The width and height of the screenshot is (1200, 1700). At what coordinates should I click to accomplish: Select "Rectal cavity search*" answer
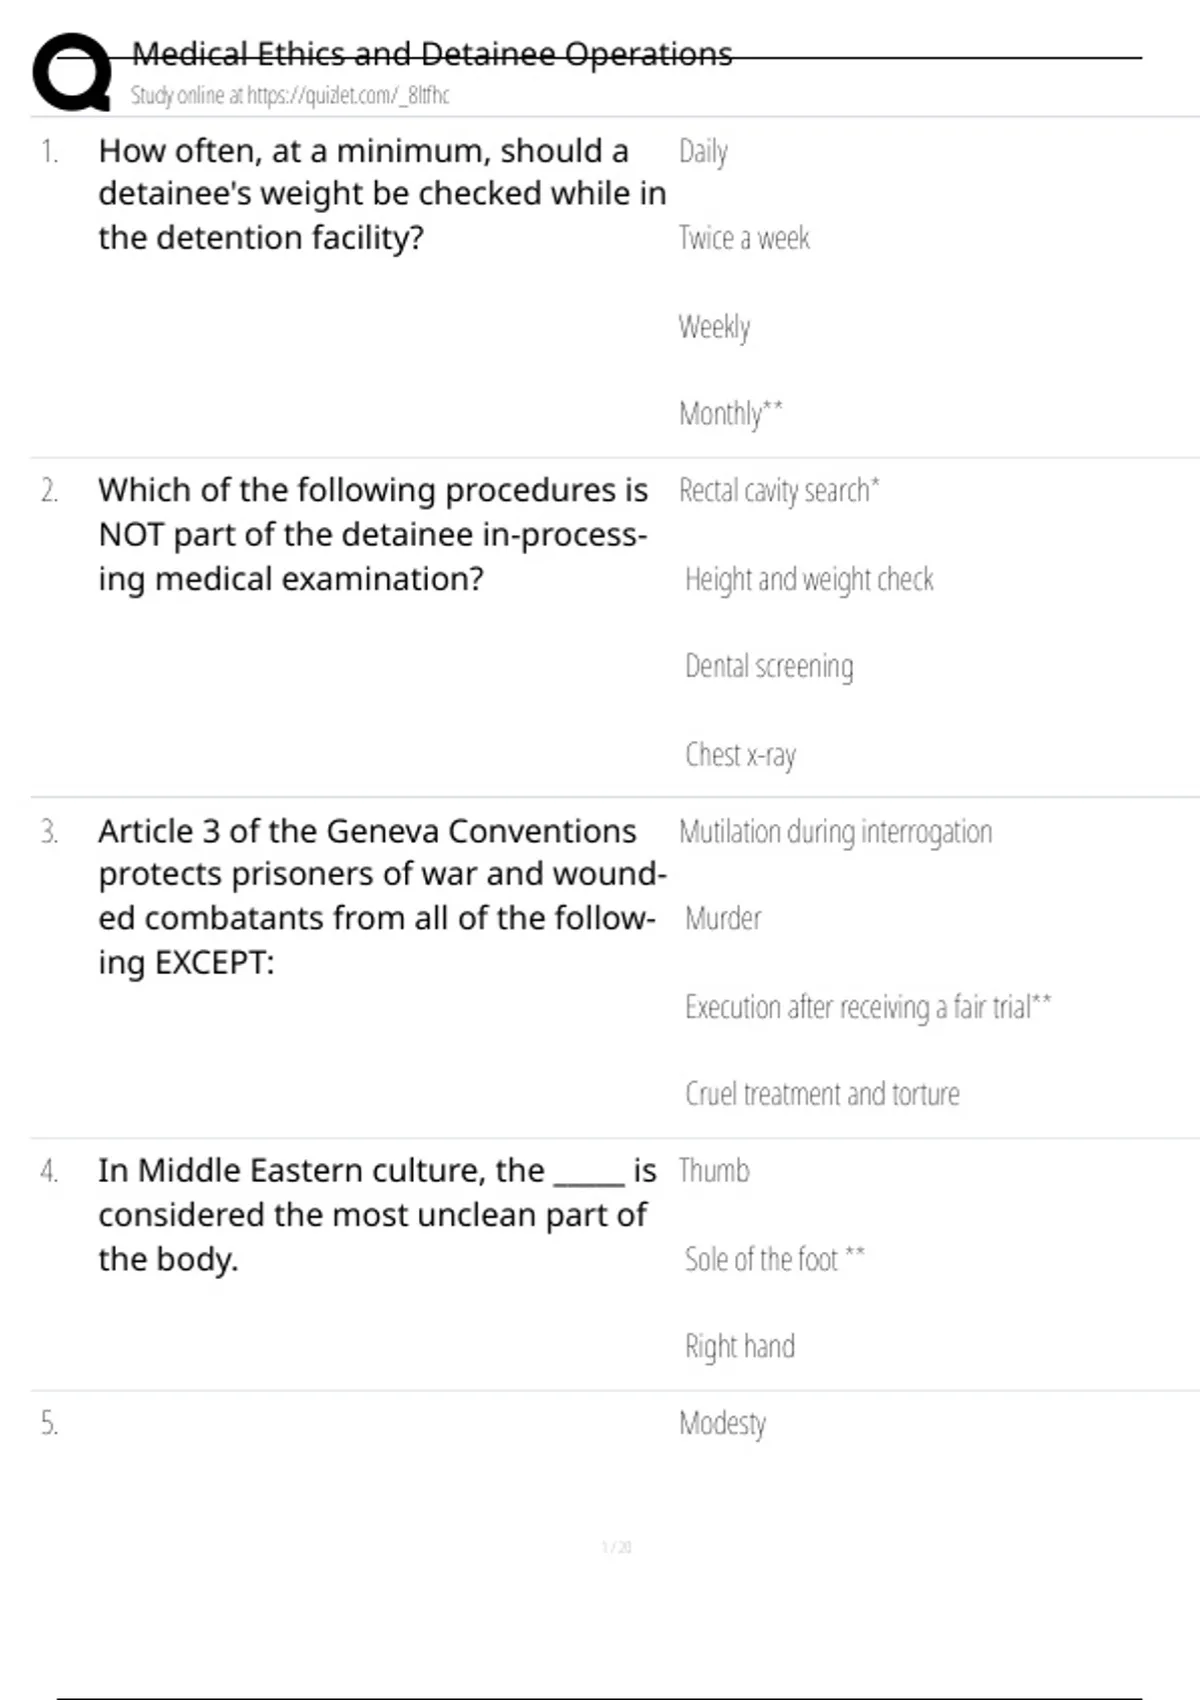pos(779,491)
